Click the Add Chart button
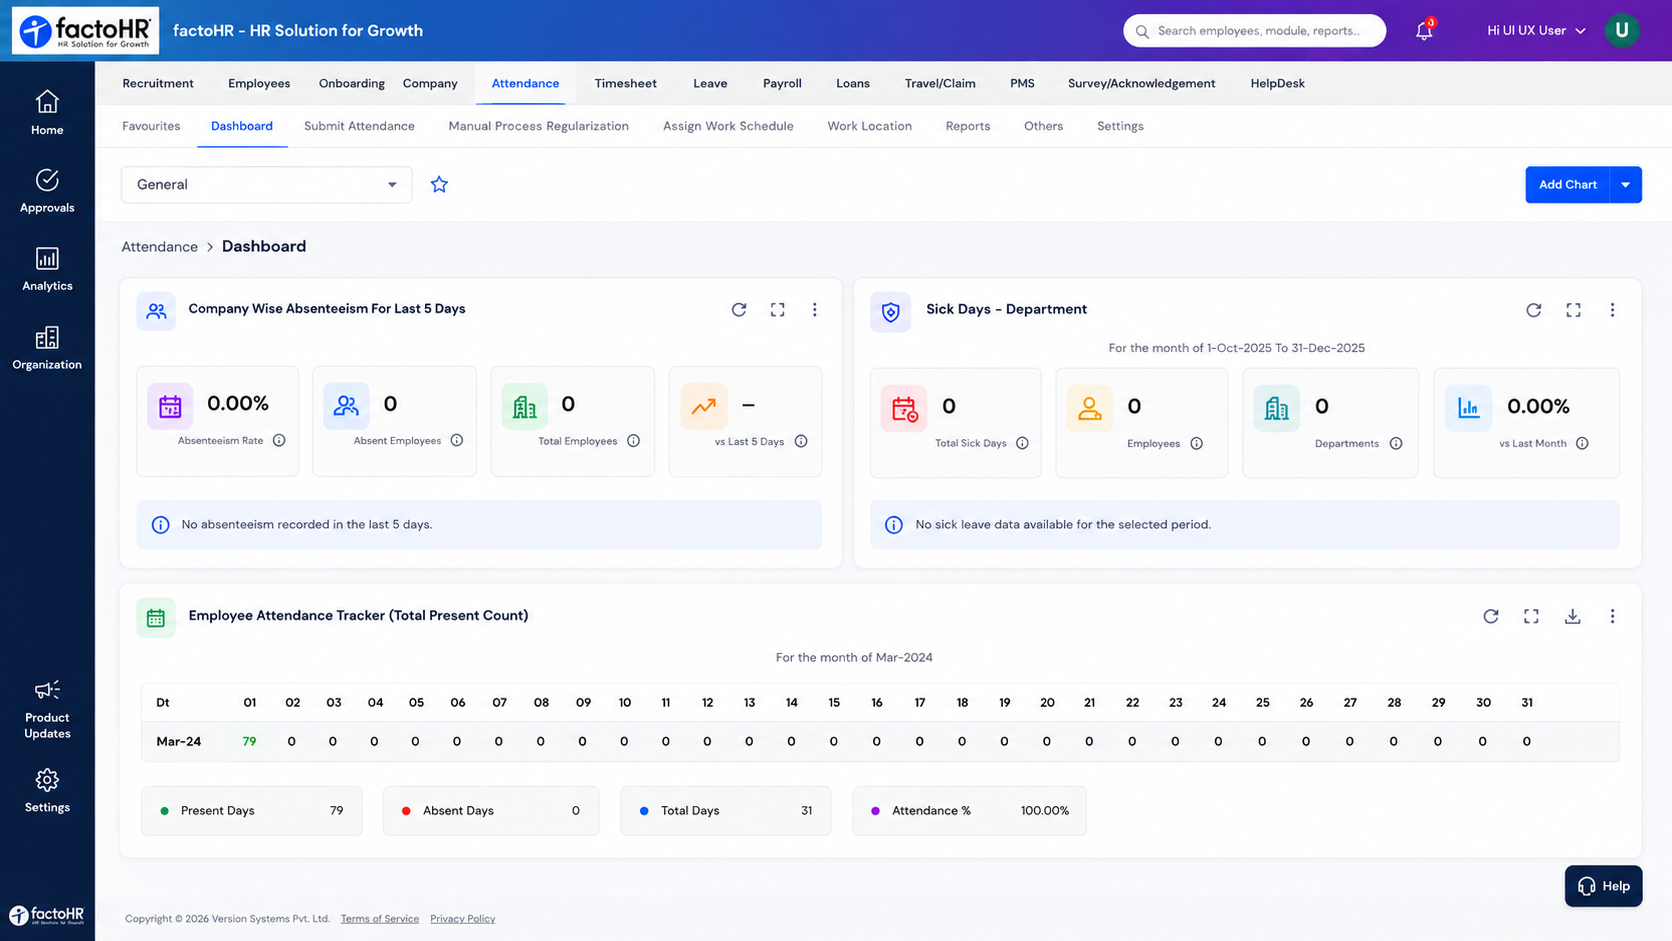Screen dimensions: 1672x941 [x=1568, y=184]
